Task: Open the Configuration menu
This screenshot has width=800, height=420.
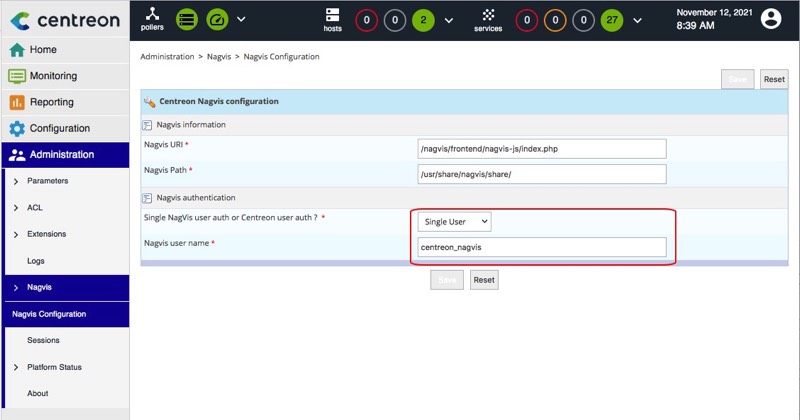Action: click(x=59, y=128)
